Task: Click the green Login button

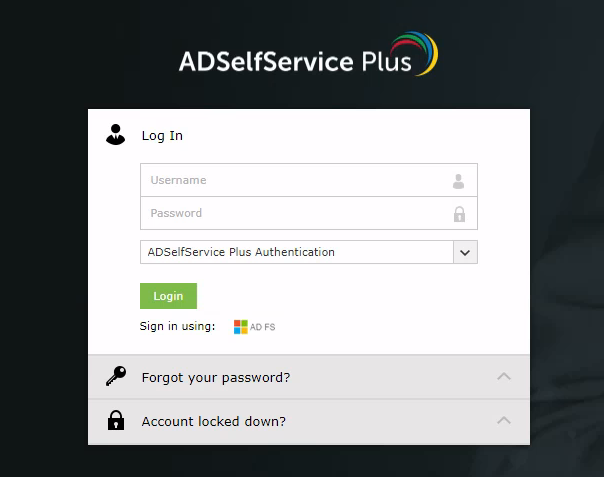Action: [x=168, y=296]
